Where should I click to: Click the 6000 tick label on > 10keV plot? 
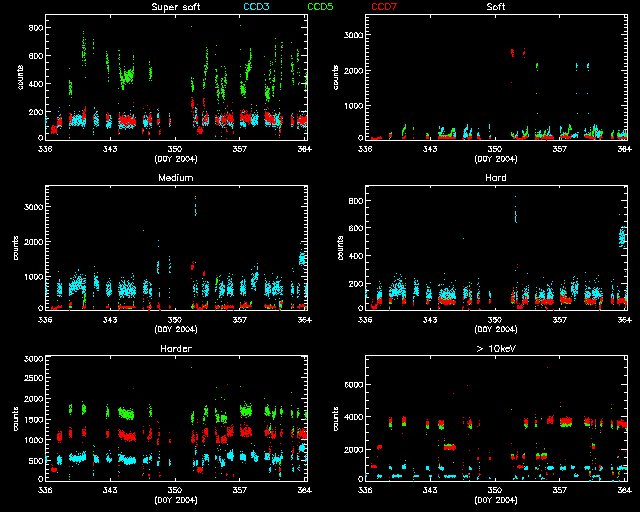click(x=353, y=385)
